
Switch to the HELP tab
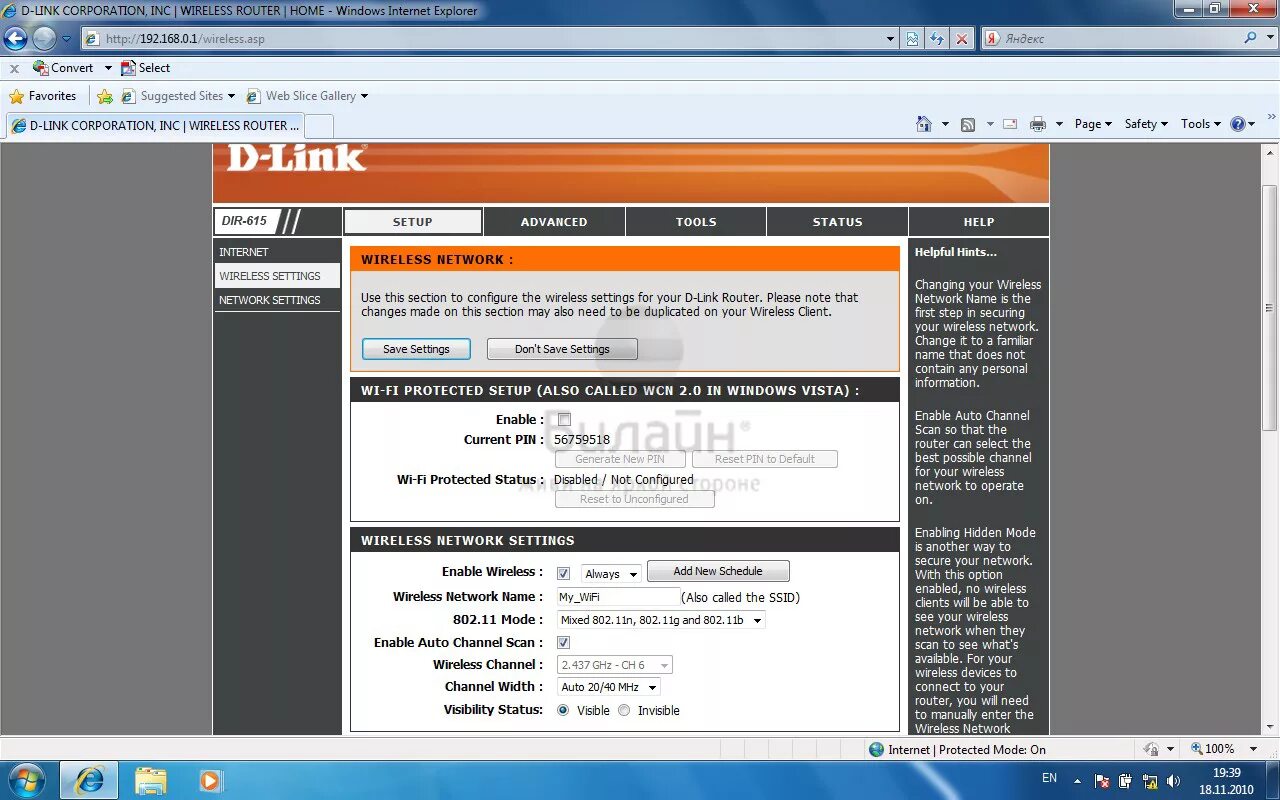pyautogui.click(x=979, y=222)
